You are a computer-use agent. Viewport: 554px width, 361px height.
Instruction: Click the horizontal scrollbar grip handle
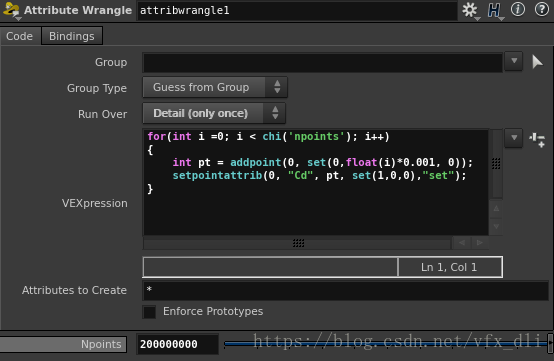pos(299,243)
